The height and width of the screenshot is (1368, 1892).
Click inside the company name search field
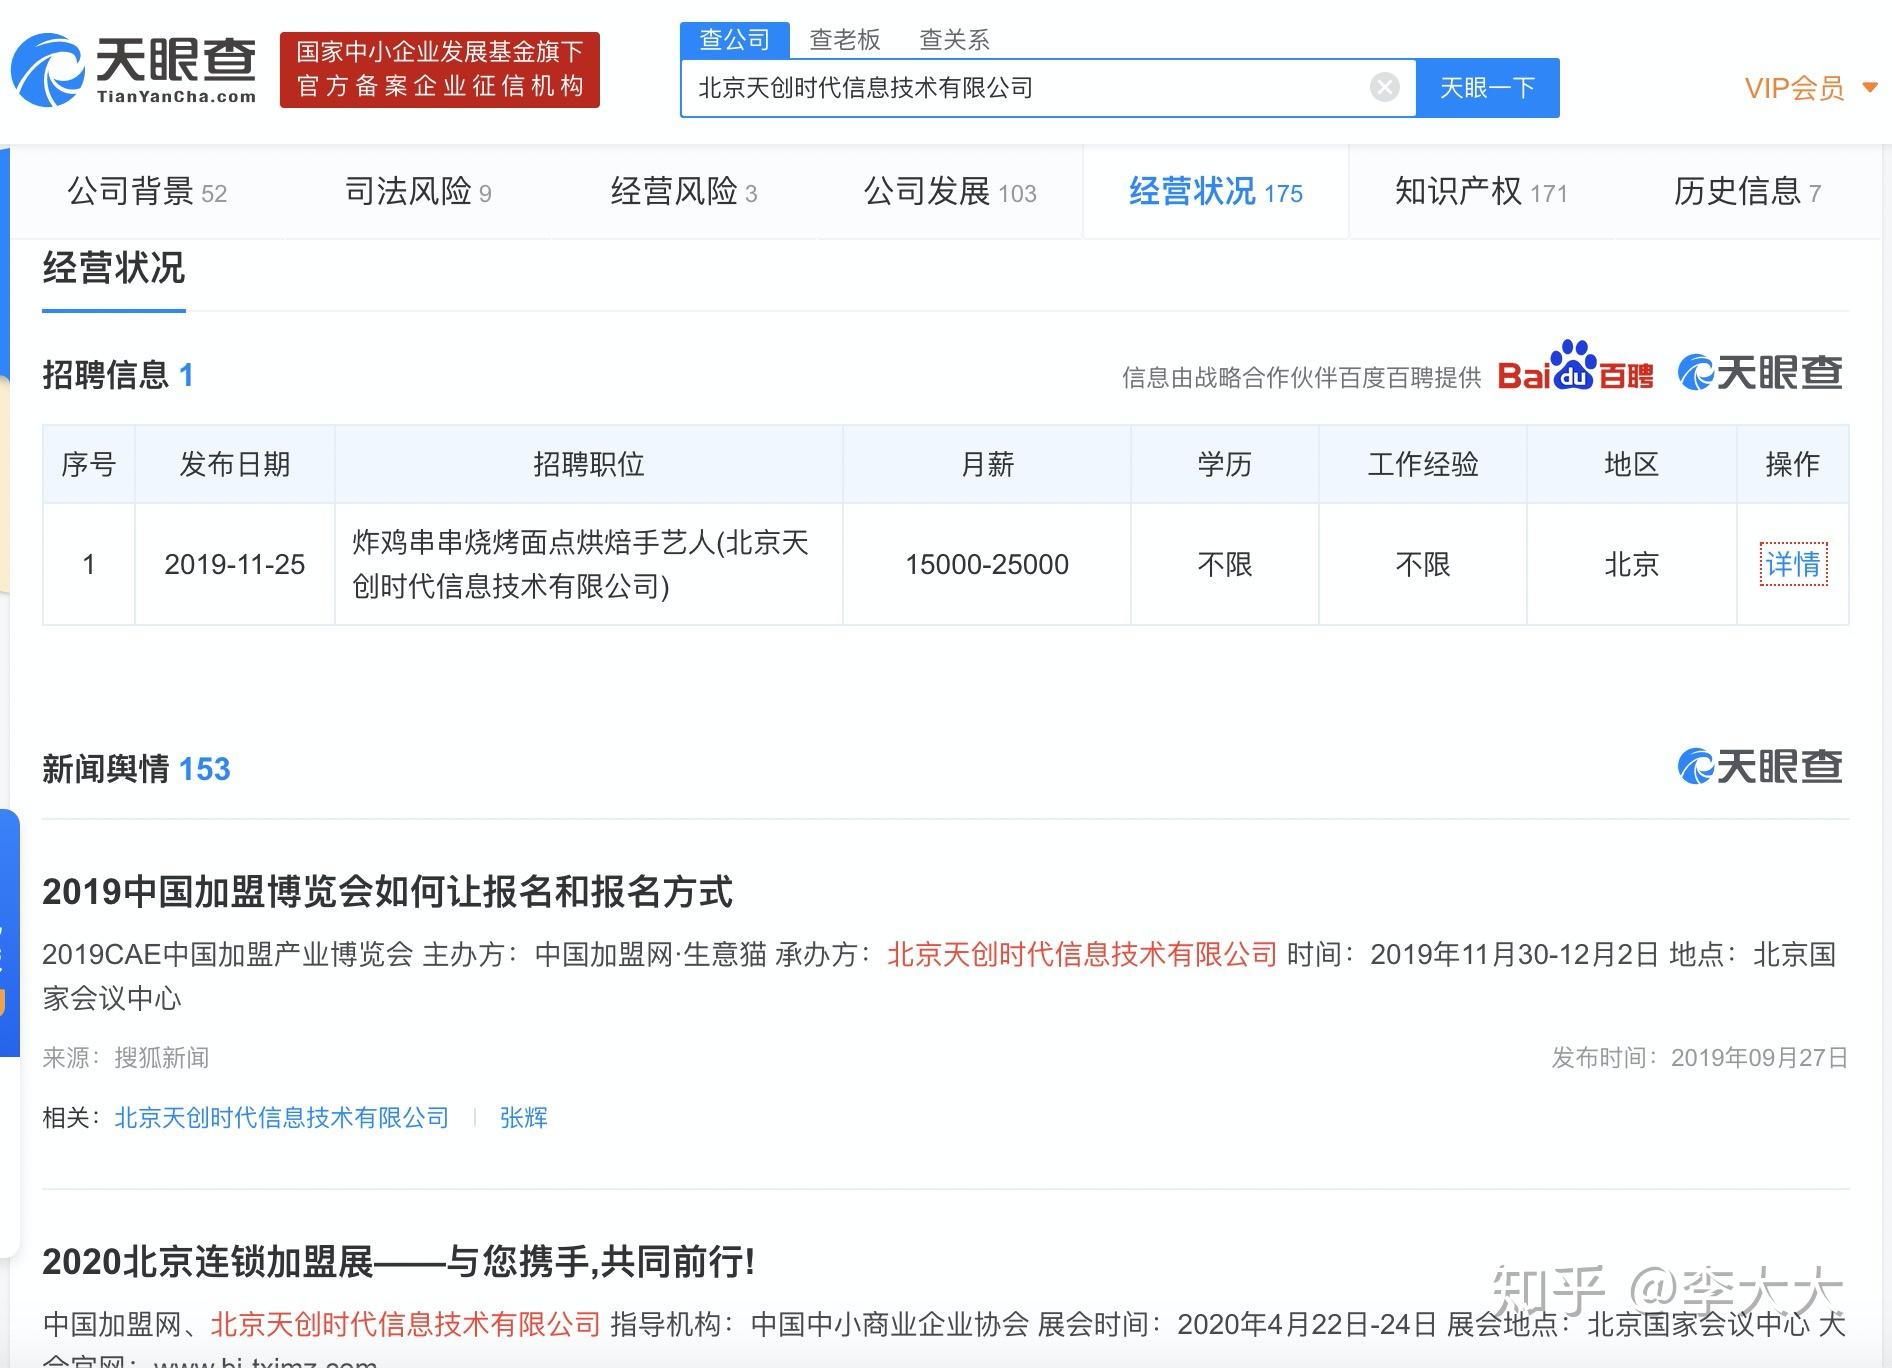coord(1025,88)
